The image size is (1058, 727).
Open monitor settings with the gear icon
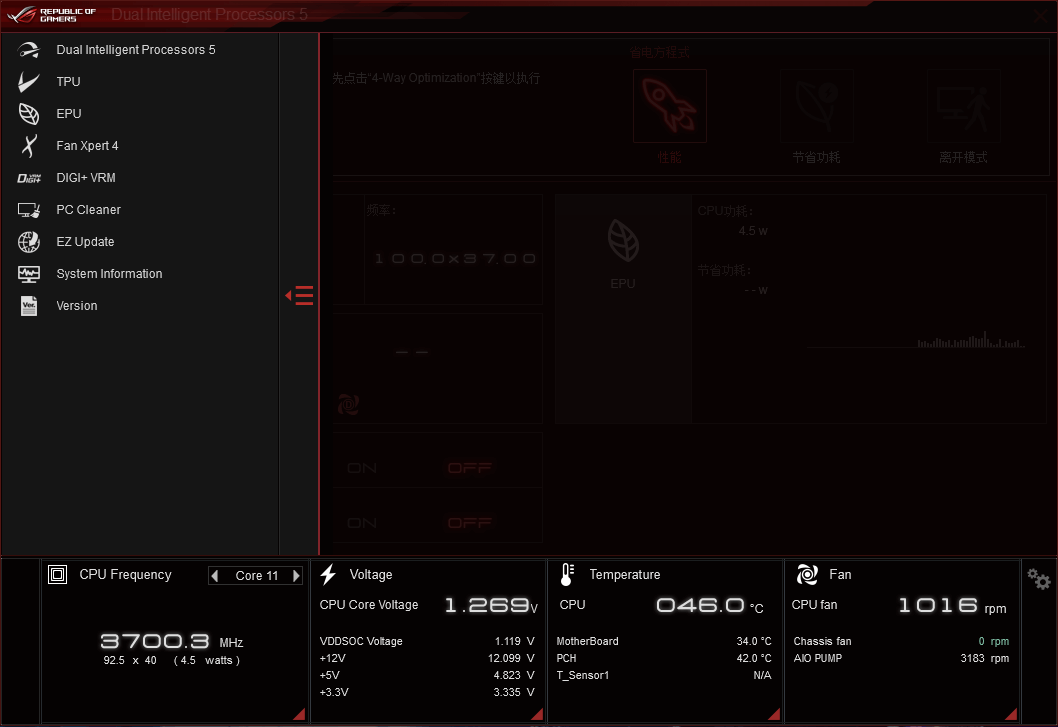point(1039,579)
